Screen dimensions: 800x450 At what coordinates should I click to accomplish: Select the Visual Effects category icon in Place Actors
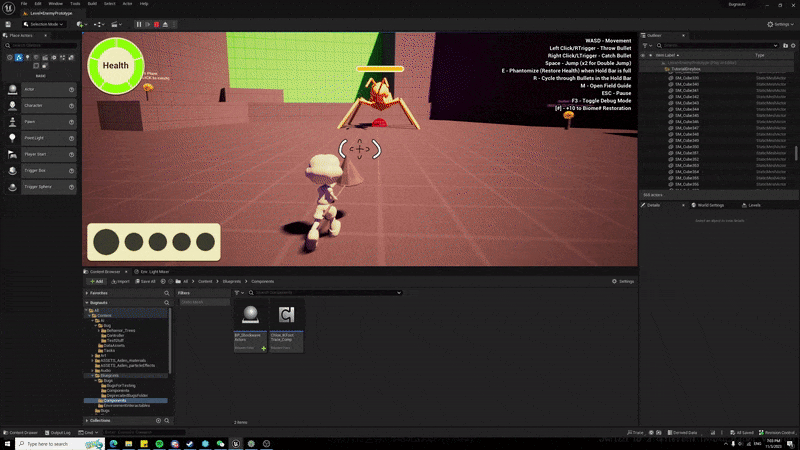click(54, 58)
